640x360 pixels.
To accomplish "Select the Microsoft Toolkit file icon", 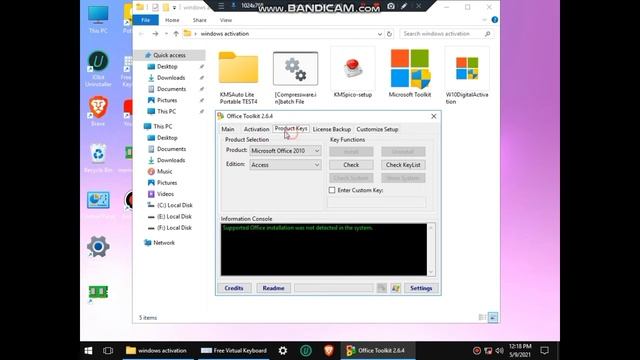I will point(410,68).
